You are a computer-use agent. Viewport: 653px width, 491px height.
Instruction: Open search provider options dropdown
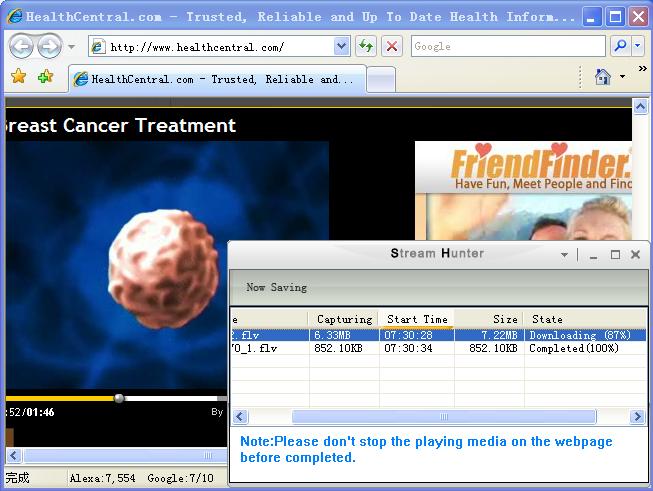638,46
